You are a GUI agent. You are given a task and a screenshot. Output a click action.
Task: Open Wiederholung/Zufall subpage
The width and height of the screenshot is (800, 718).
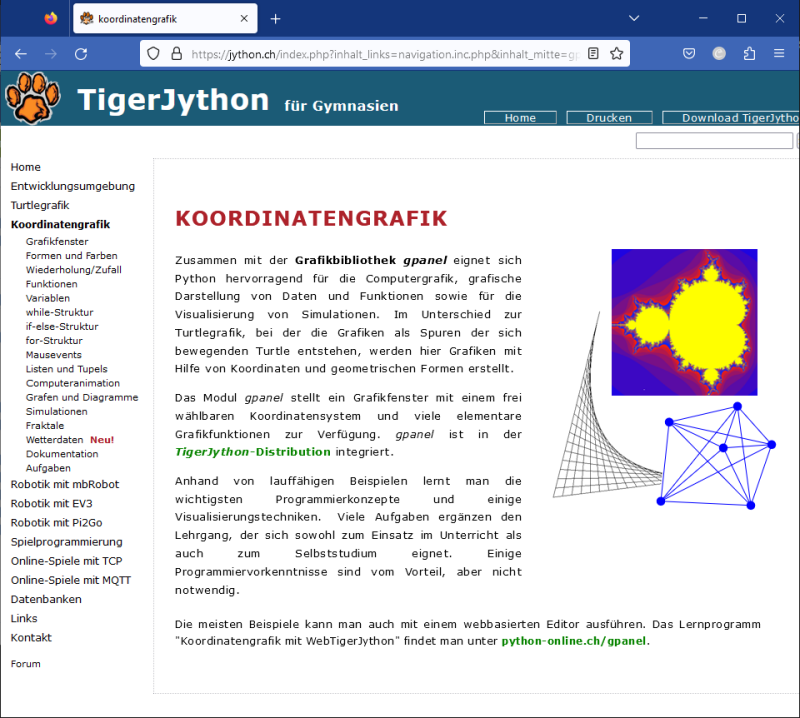(x=73, y=270)
